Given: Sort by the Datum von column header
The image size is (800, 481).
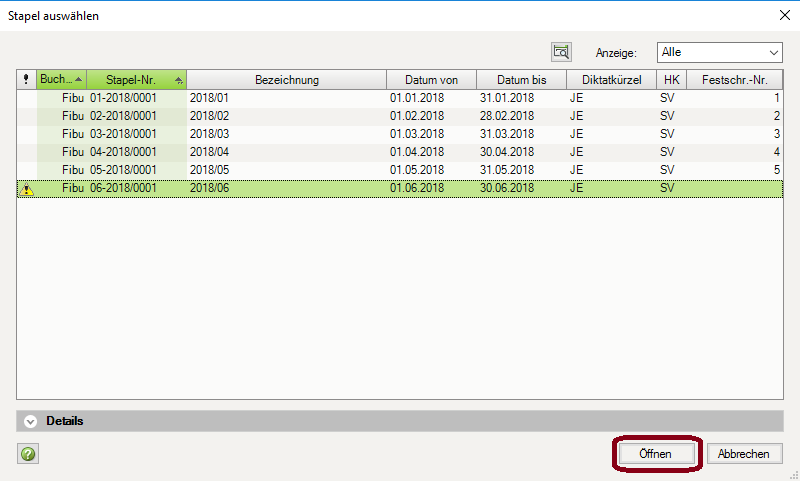Looking at the screenshot, I should [x=431, y=80].
